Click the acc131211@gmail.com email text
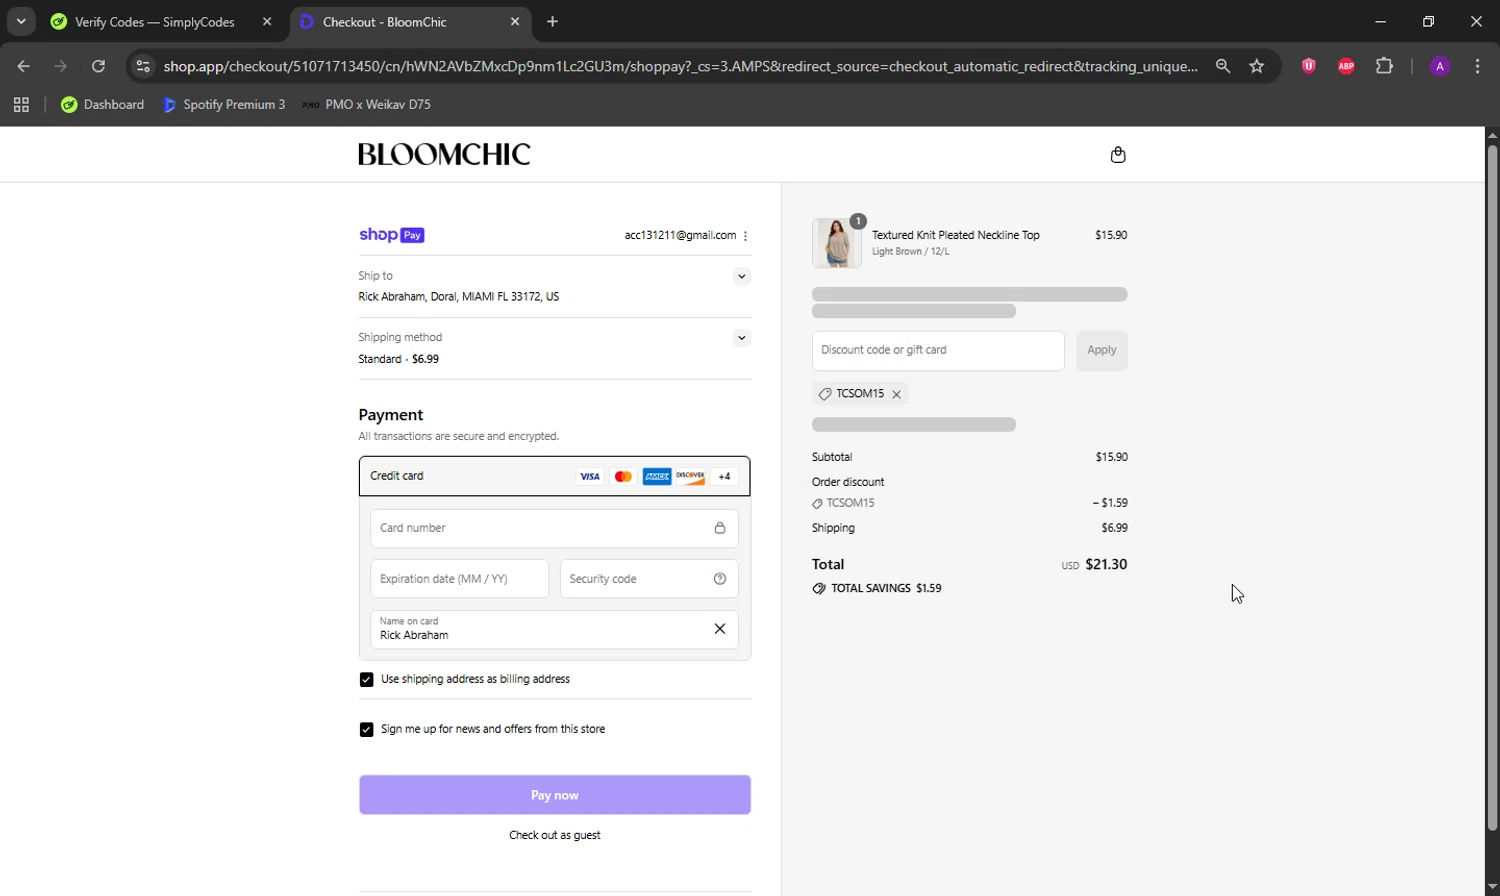 [680, 235]
